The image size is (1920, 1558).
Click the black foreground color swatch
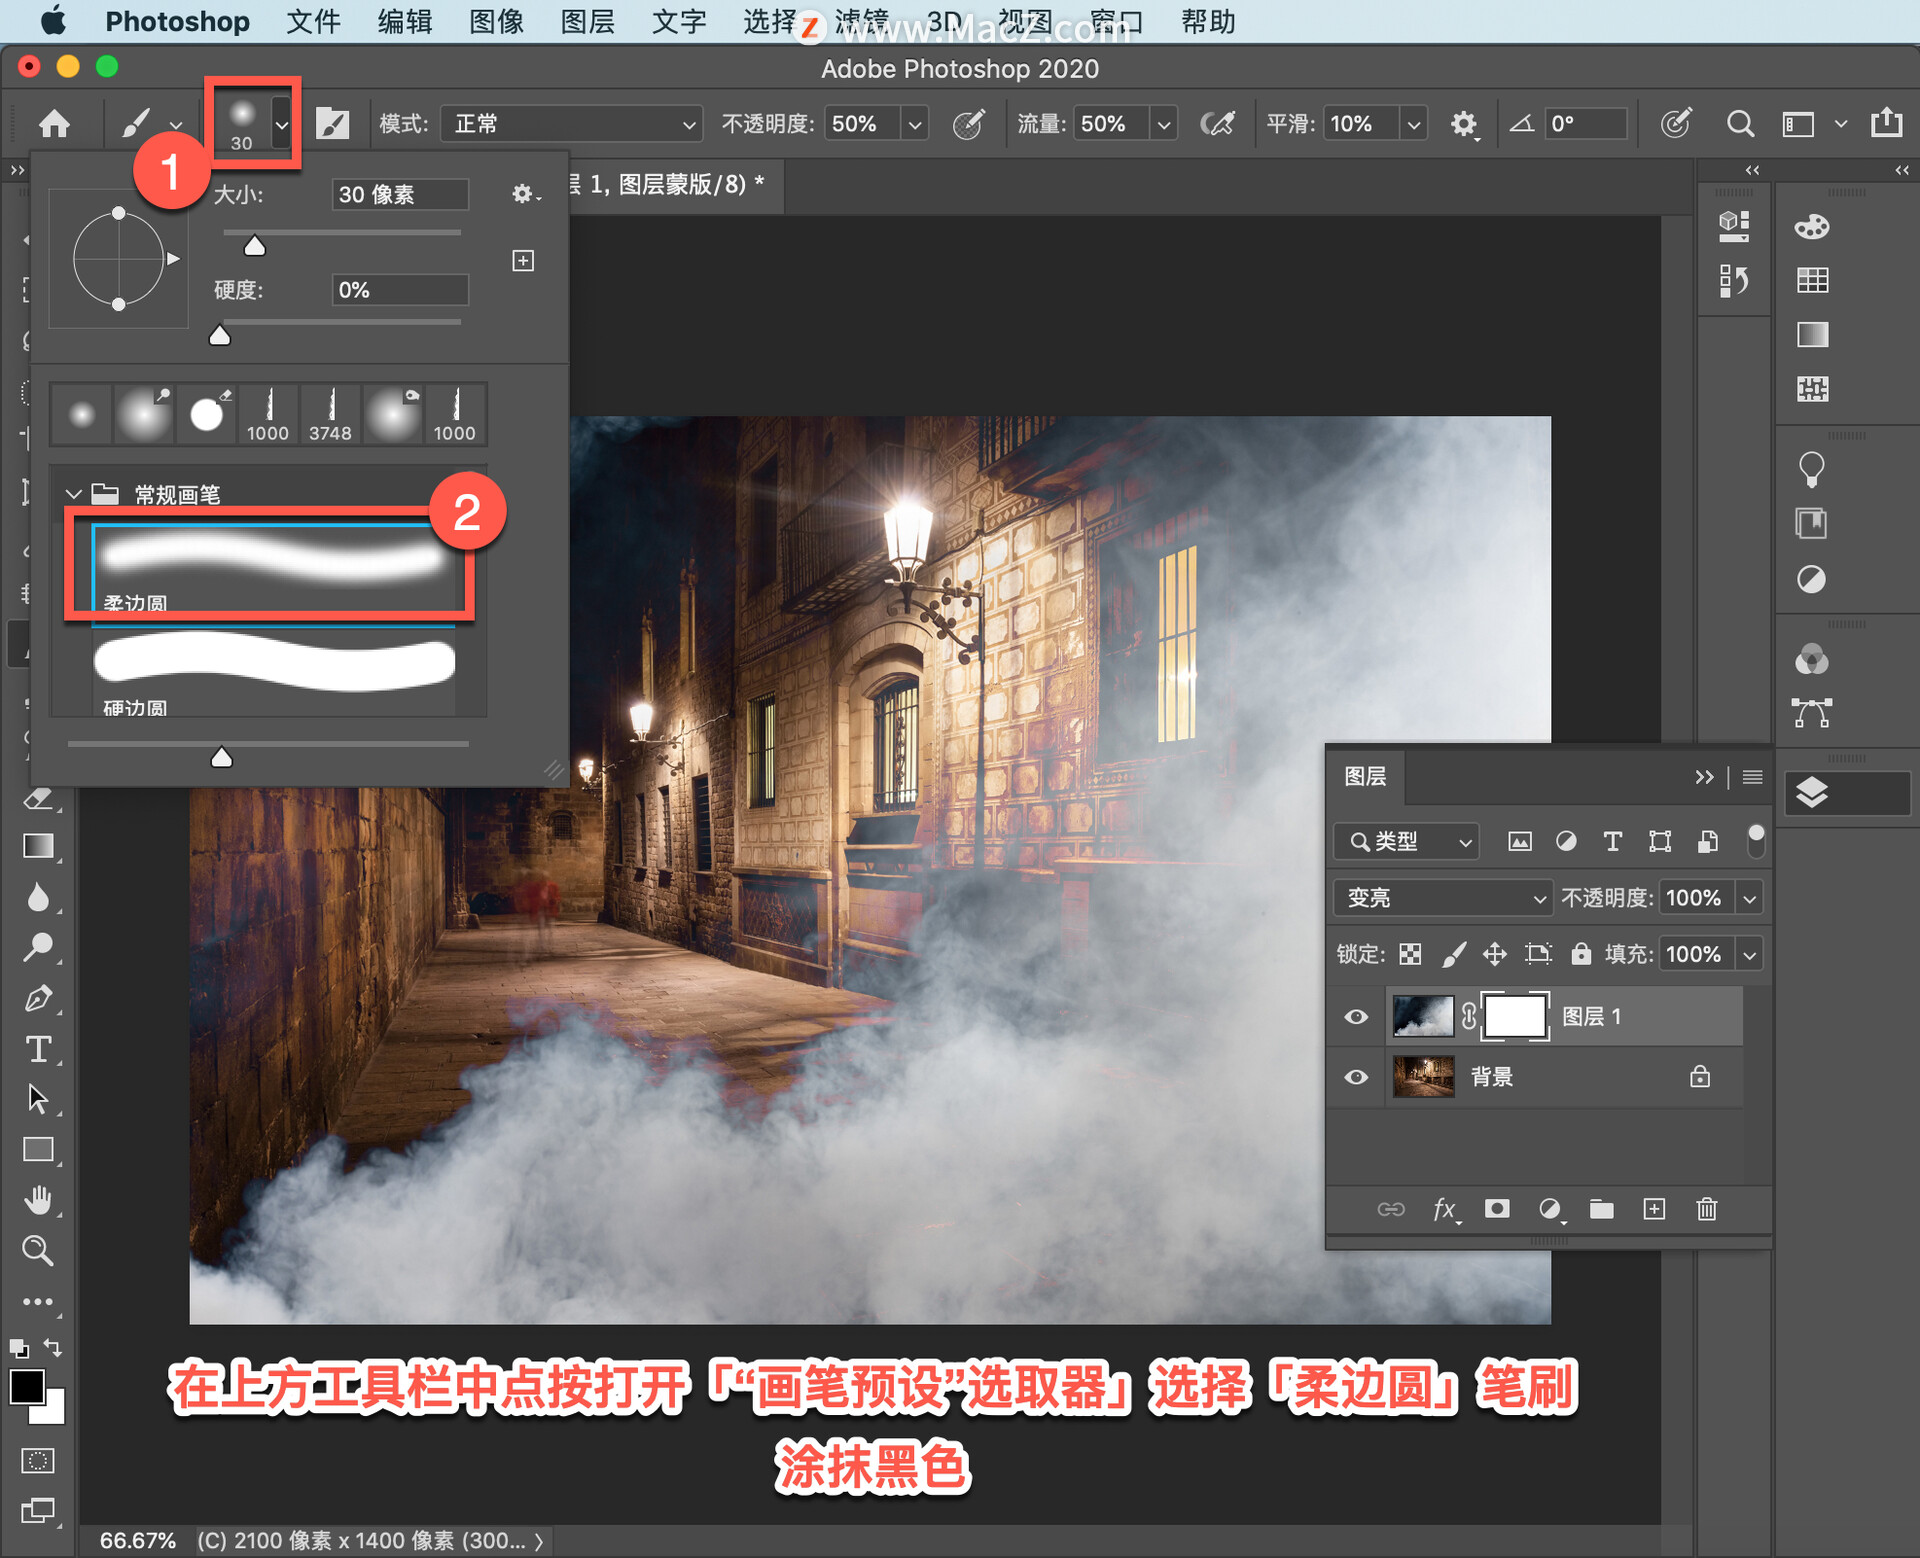point(27,1387)
